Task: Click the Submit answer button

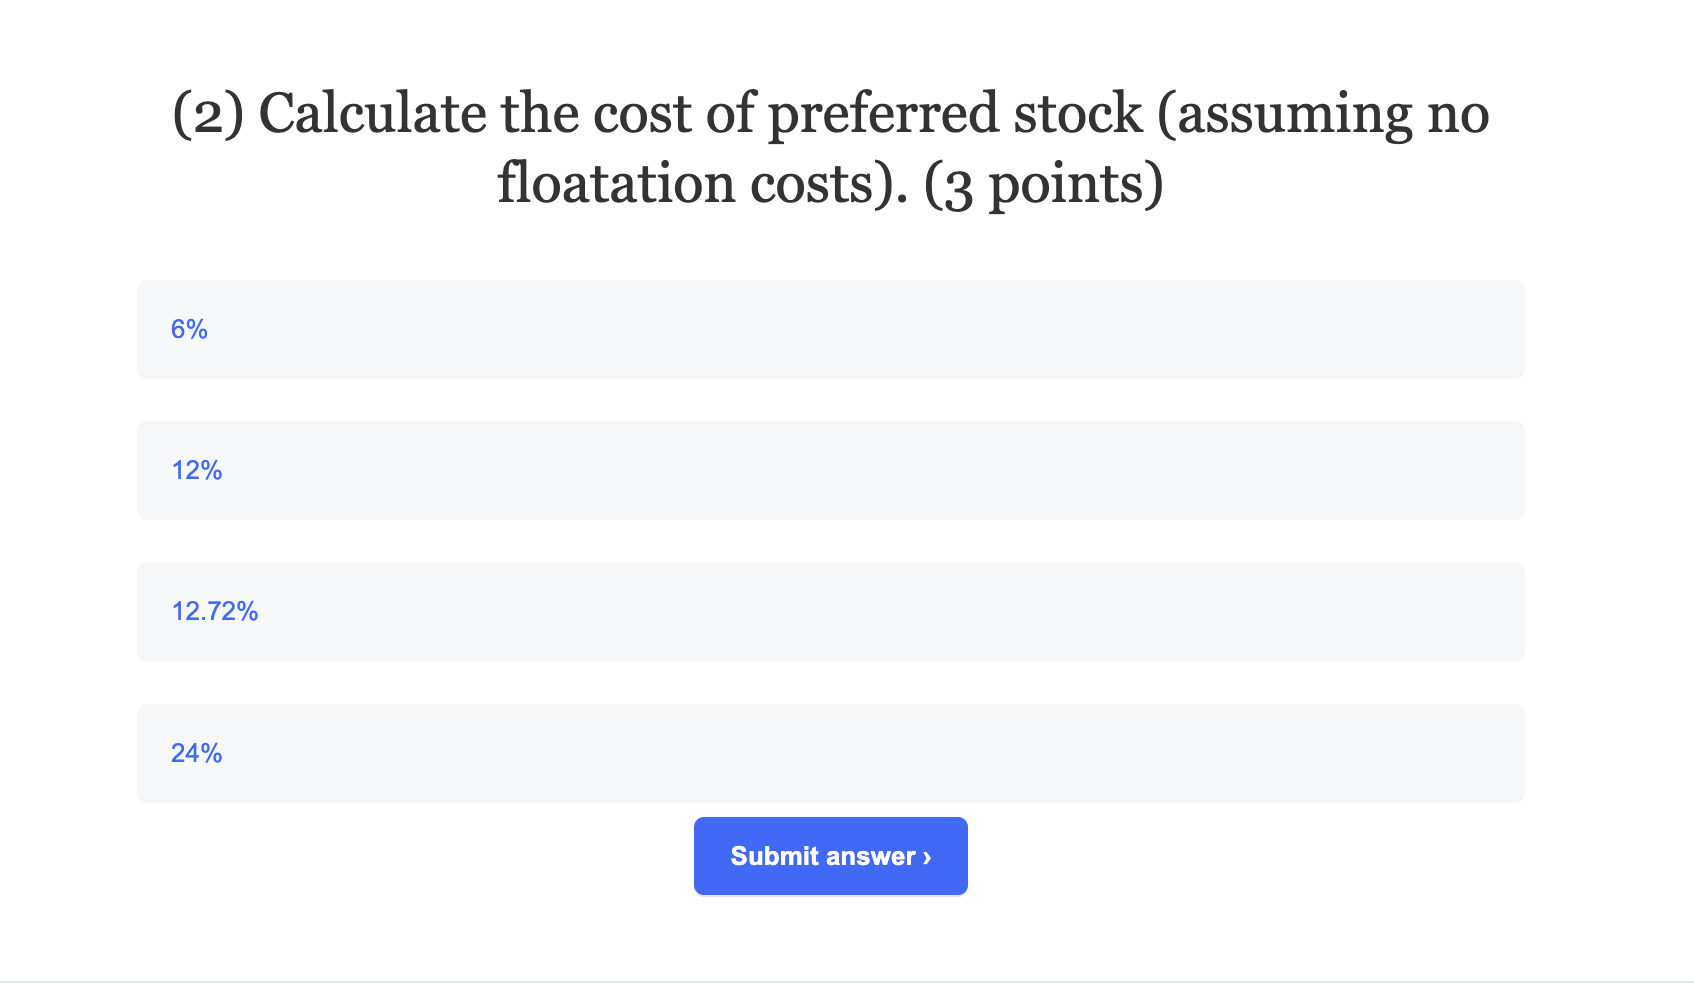Action: tap(830, 855)
